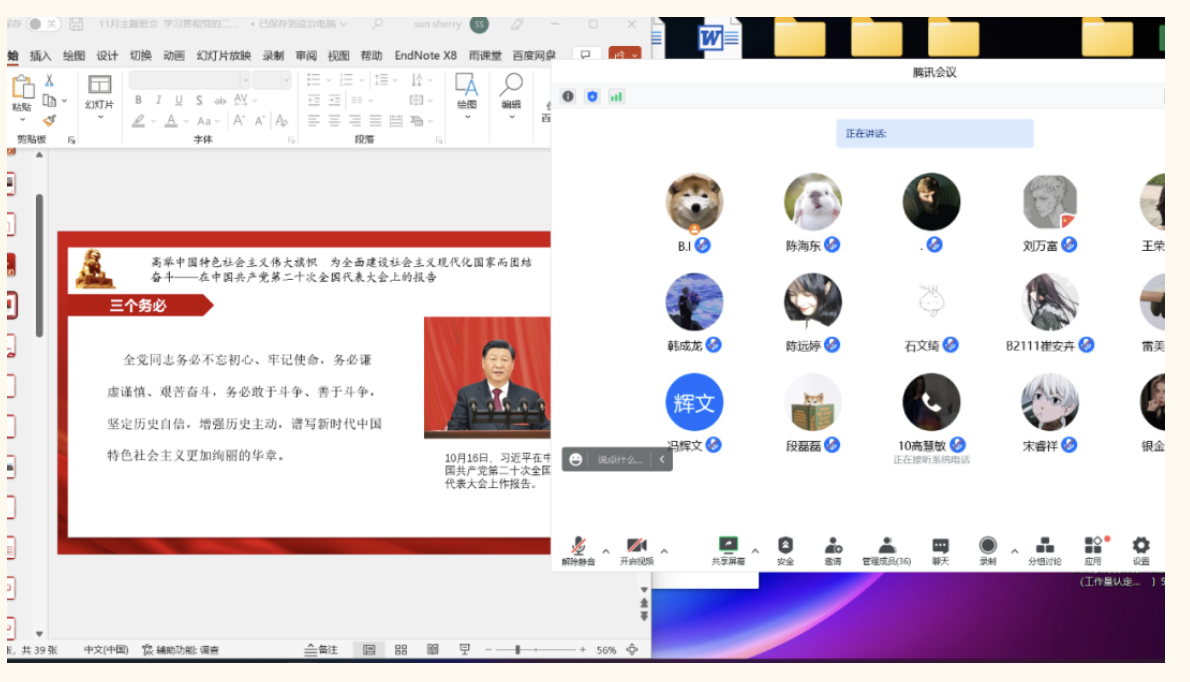The width and height of the screenshot is (1190, 682).
Task: Switch to Slide Sorter view
Action: [x=401, y=649]
